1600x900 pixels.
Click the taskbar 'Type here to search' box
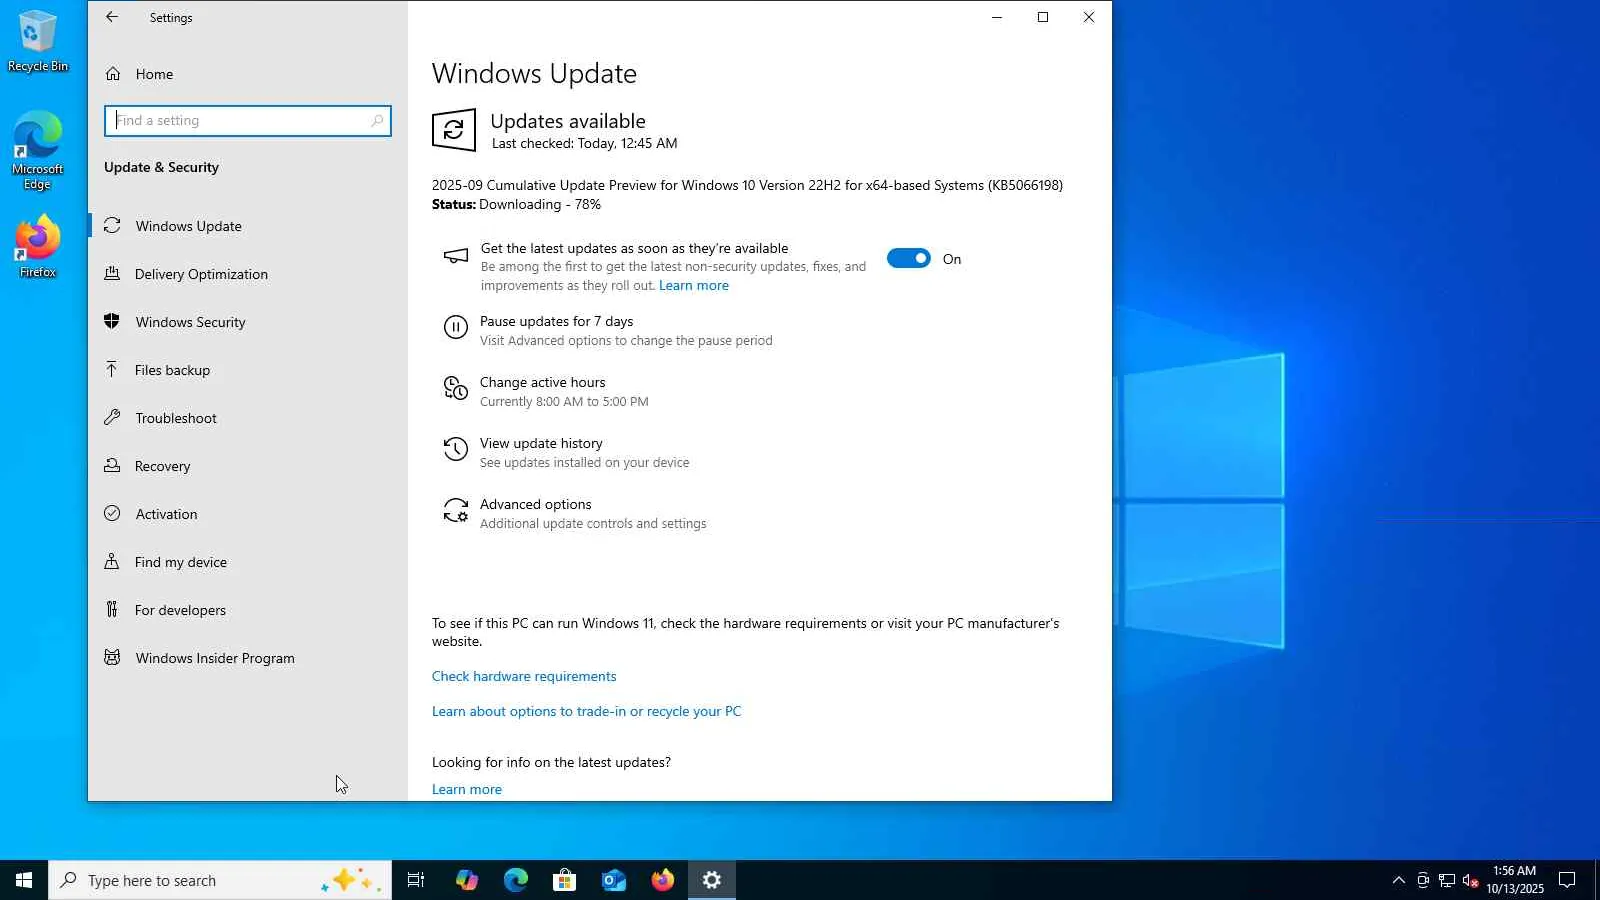click(220, 880)
